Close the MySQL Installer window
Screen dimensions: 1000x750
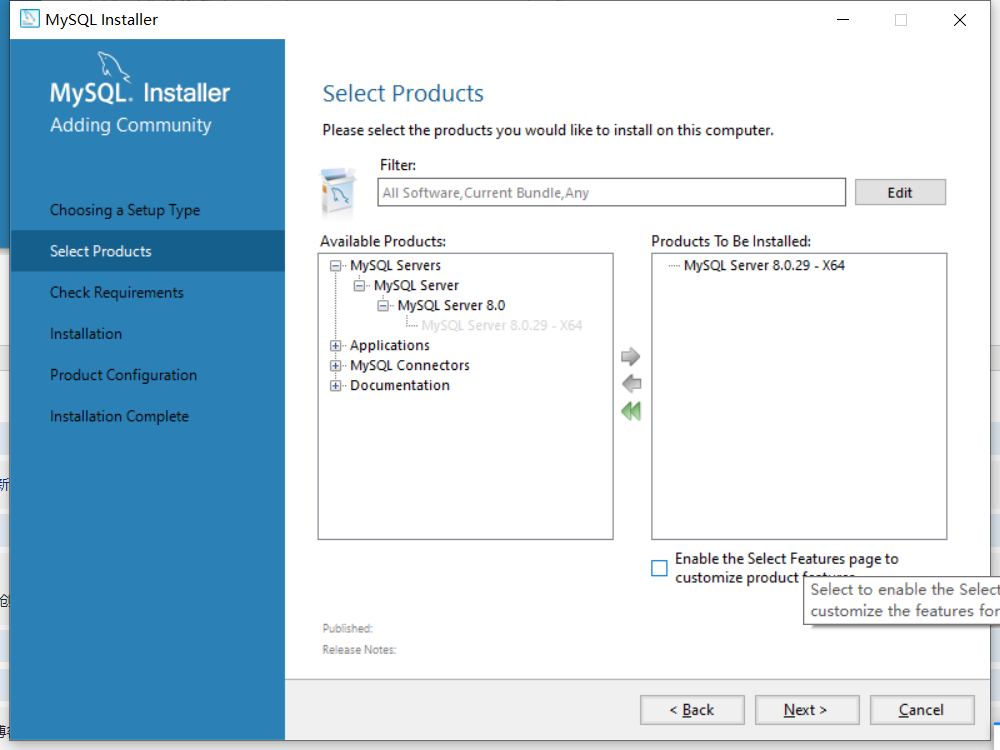click(960, 20)
